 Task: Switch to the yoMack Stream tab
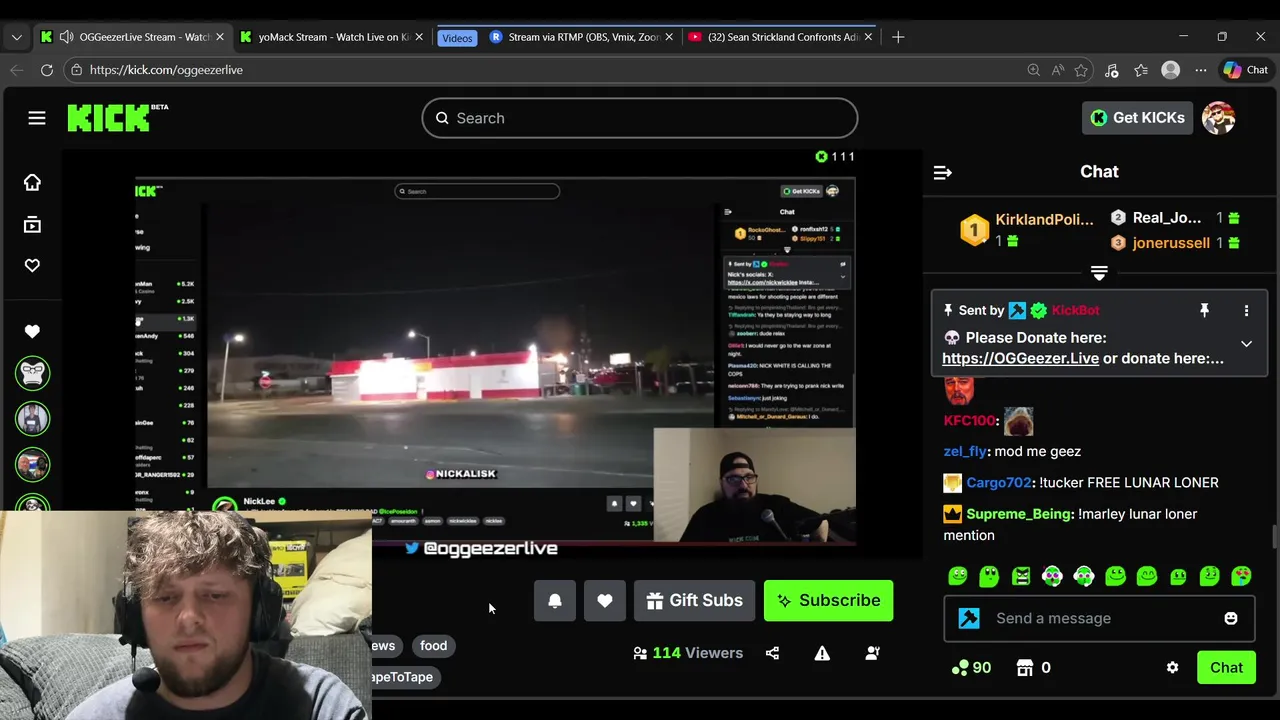(333, 37)
